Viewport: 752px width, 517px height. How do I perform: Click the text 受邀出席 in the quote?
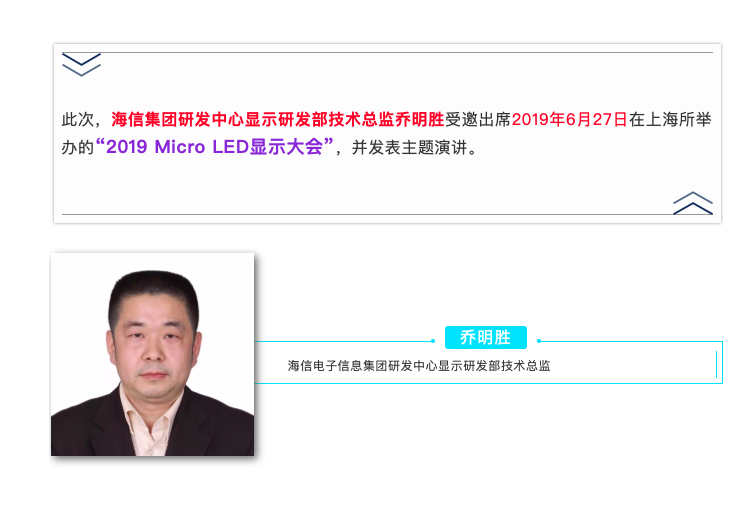[478, 119]
